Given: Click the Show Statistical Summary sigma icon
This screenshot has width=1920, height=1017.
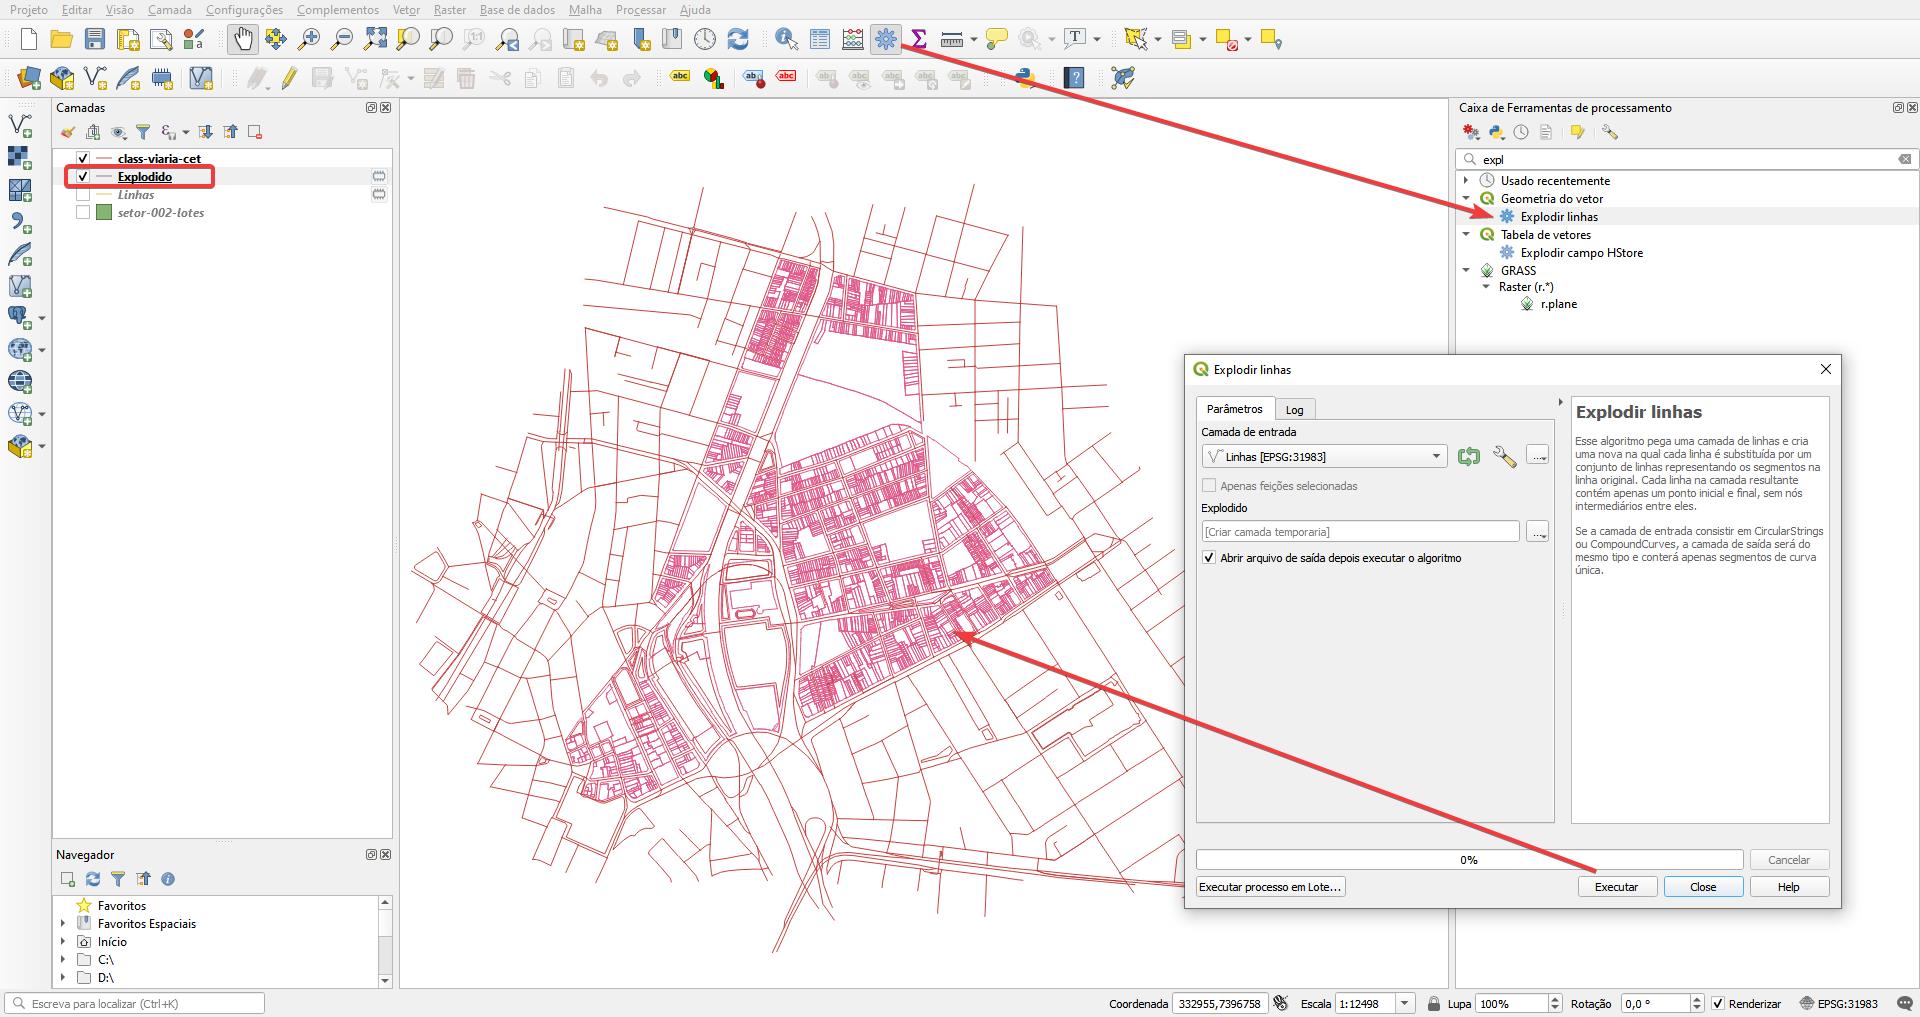Looking at the screenshot, I should (918, 39).
